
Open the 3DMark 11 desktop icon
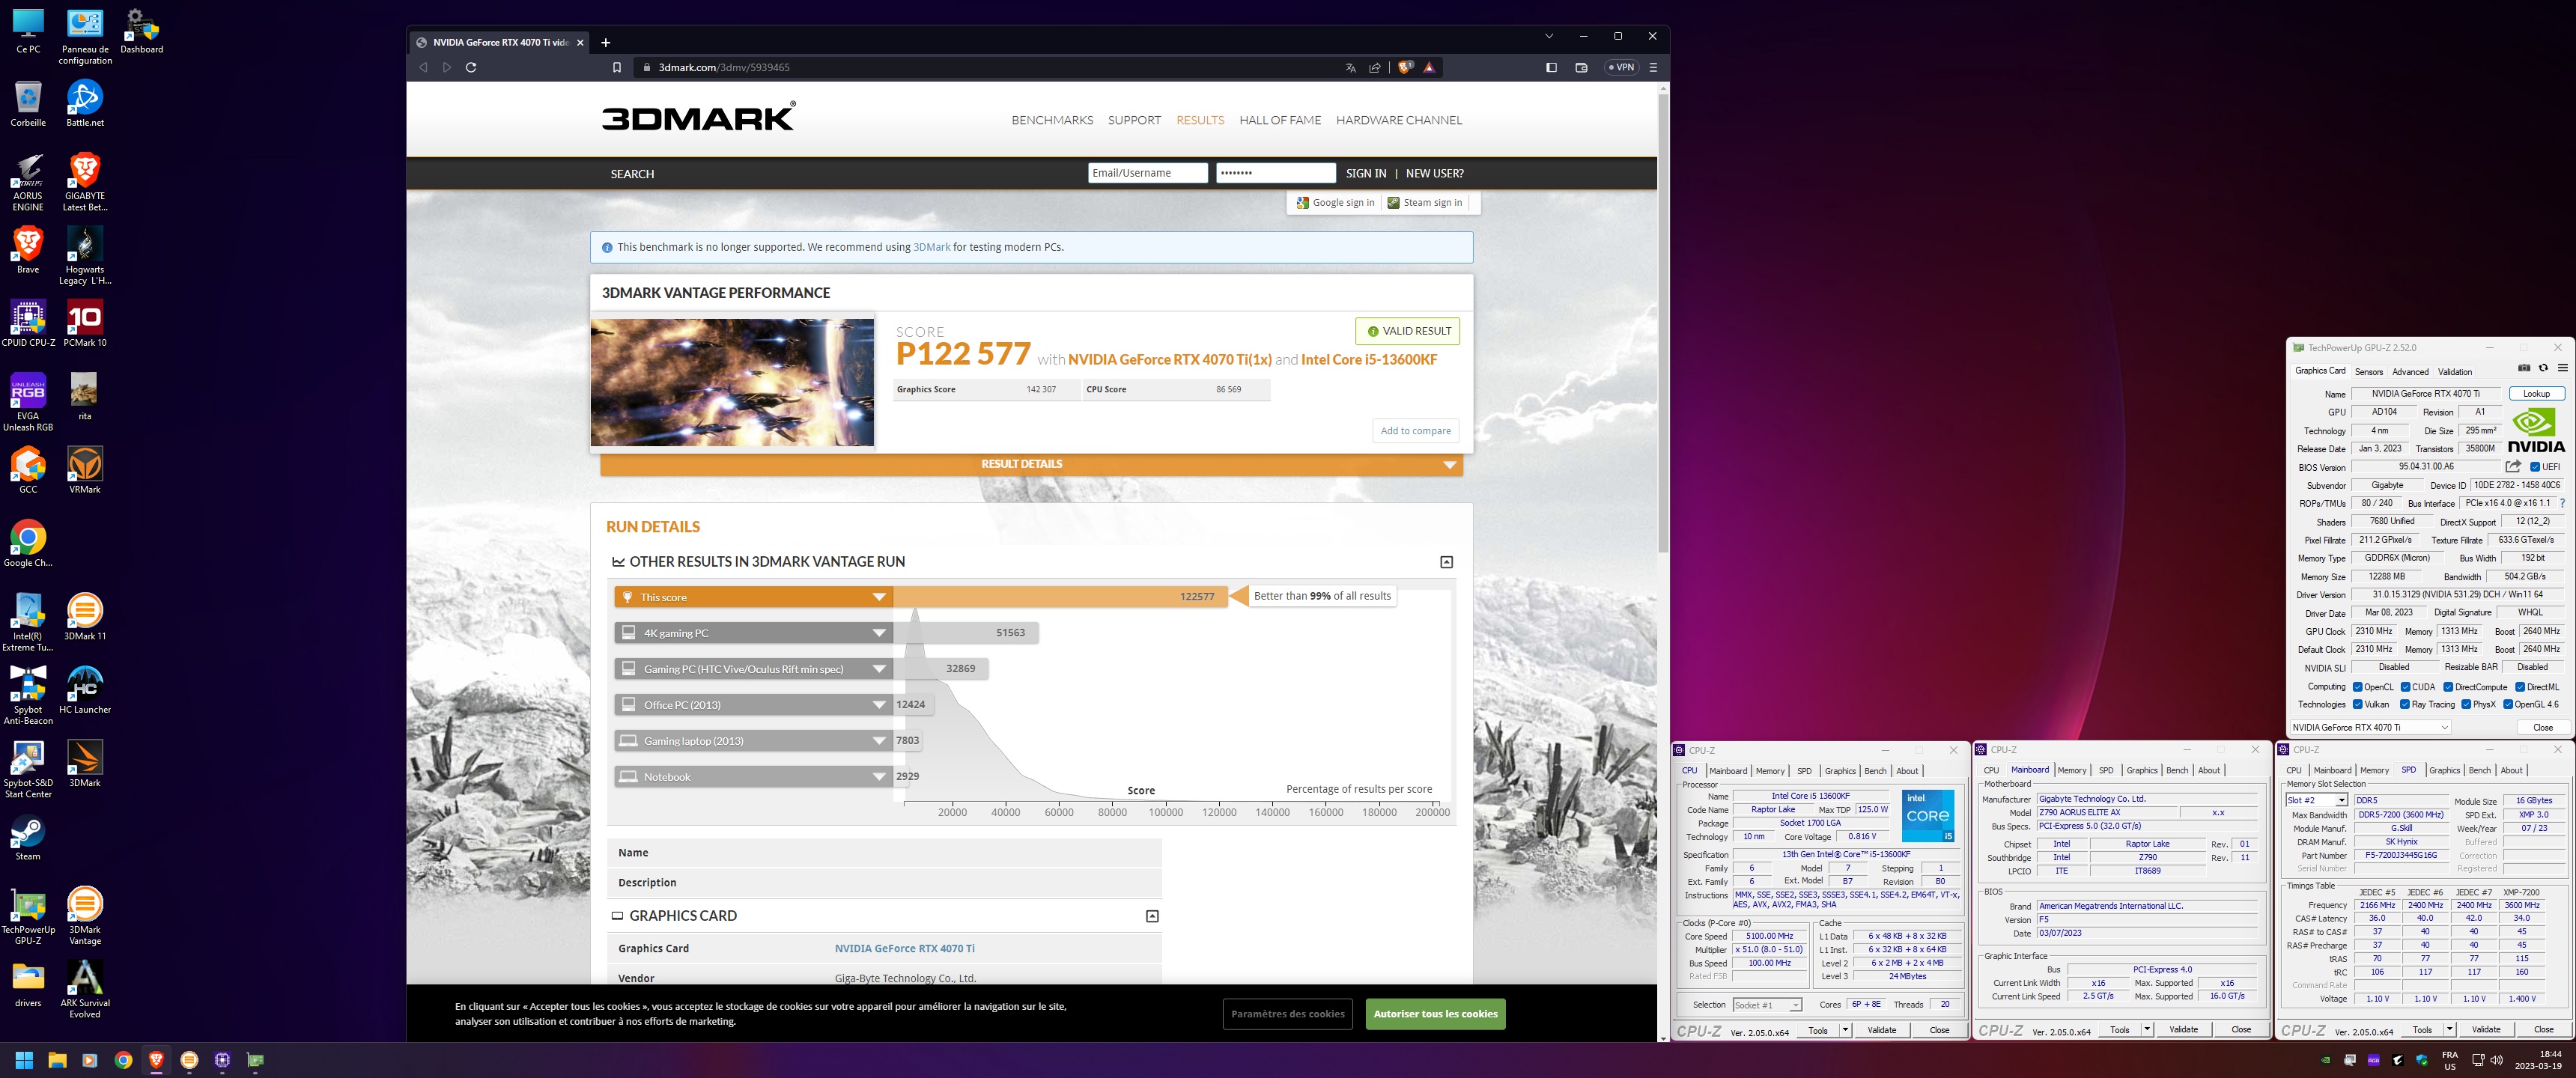85,617
